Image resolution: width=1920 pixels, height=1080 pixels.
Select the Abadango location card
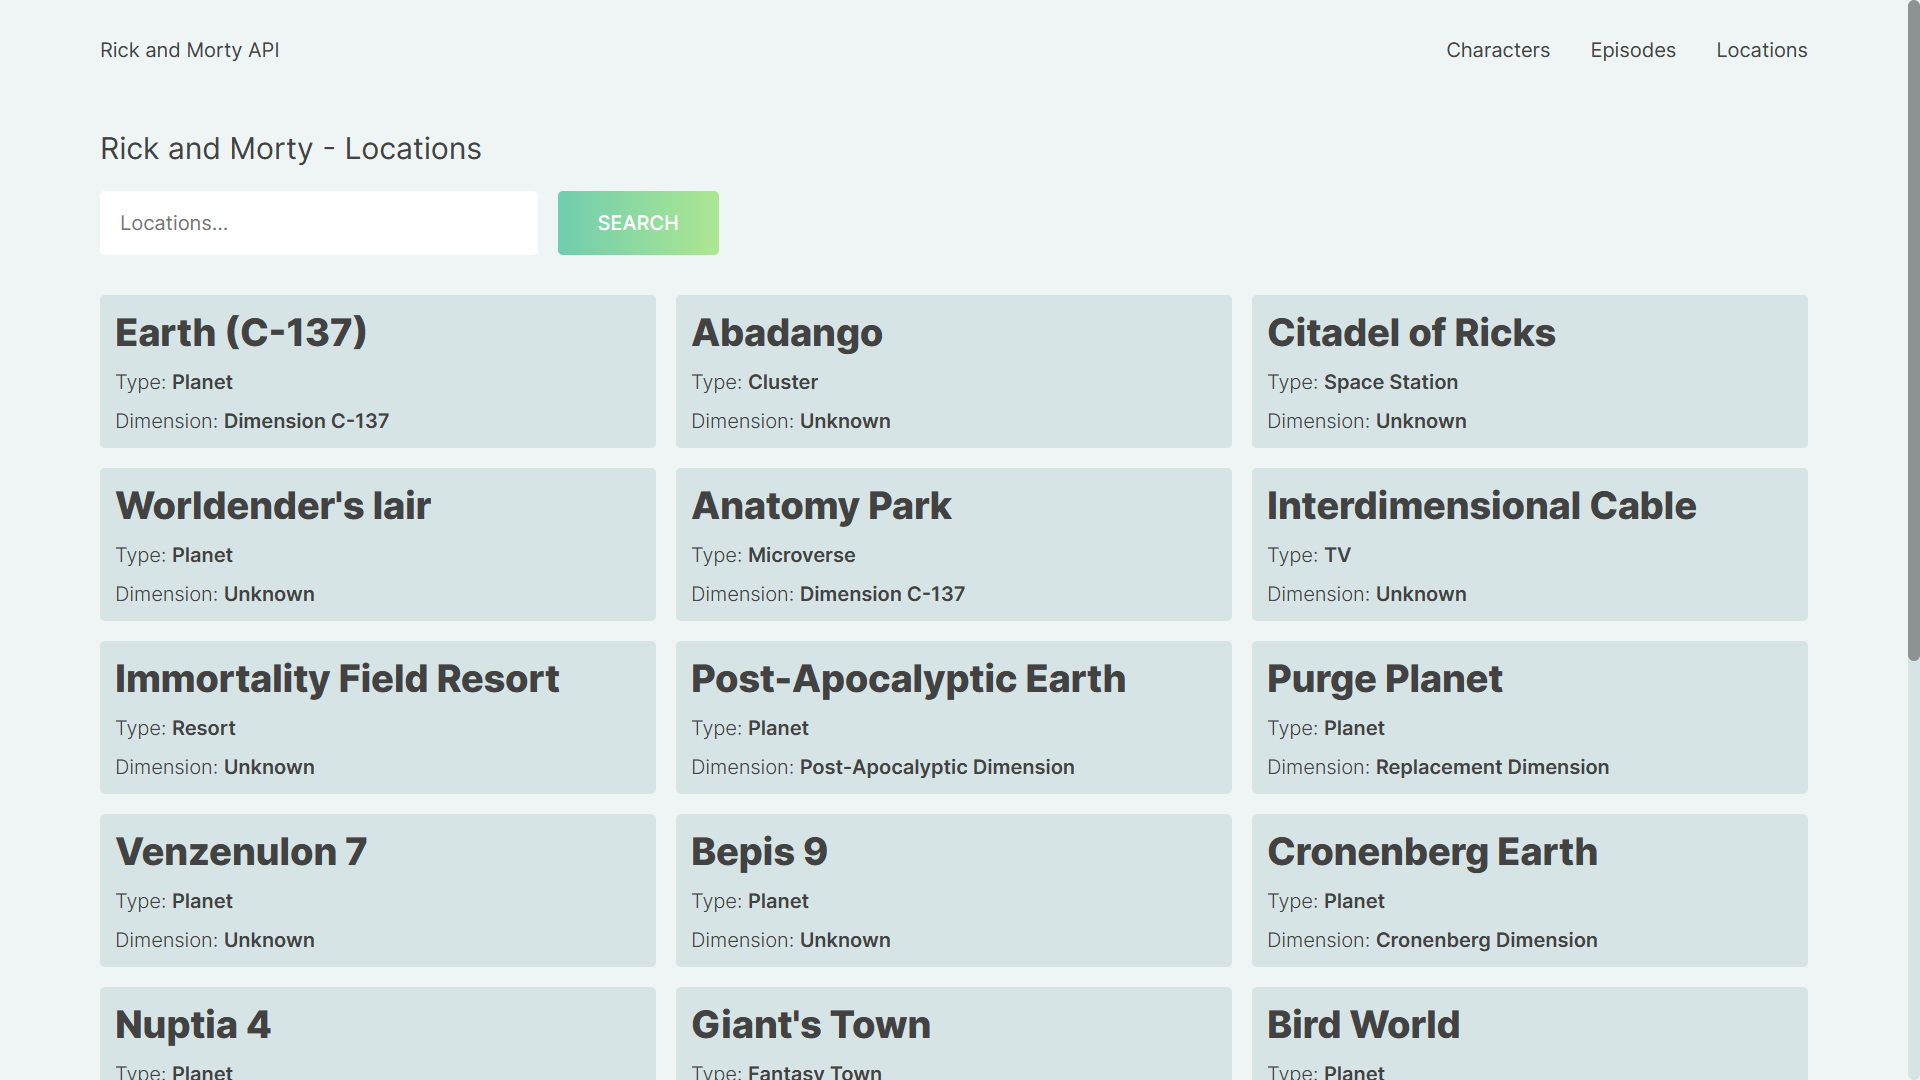(953, 371)
